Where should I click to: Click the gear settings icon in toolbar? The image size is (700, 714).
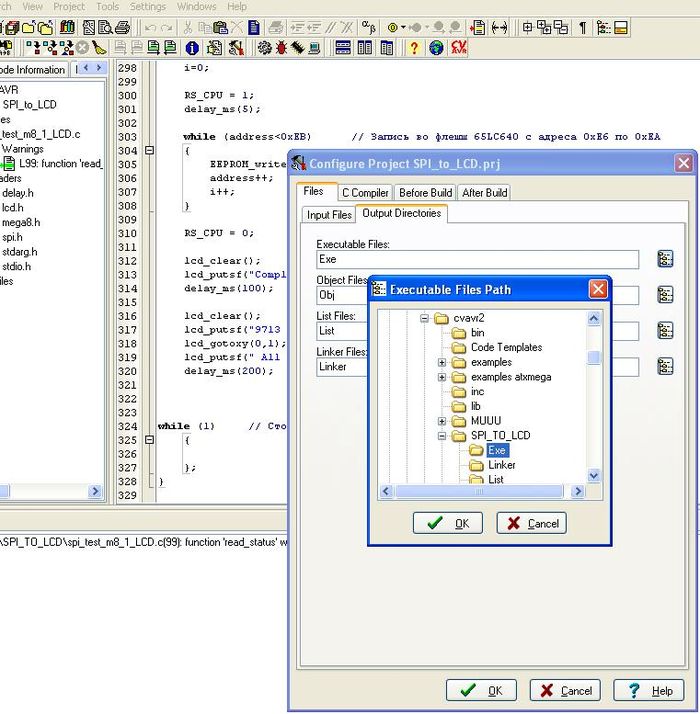point(264,47)
